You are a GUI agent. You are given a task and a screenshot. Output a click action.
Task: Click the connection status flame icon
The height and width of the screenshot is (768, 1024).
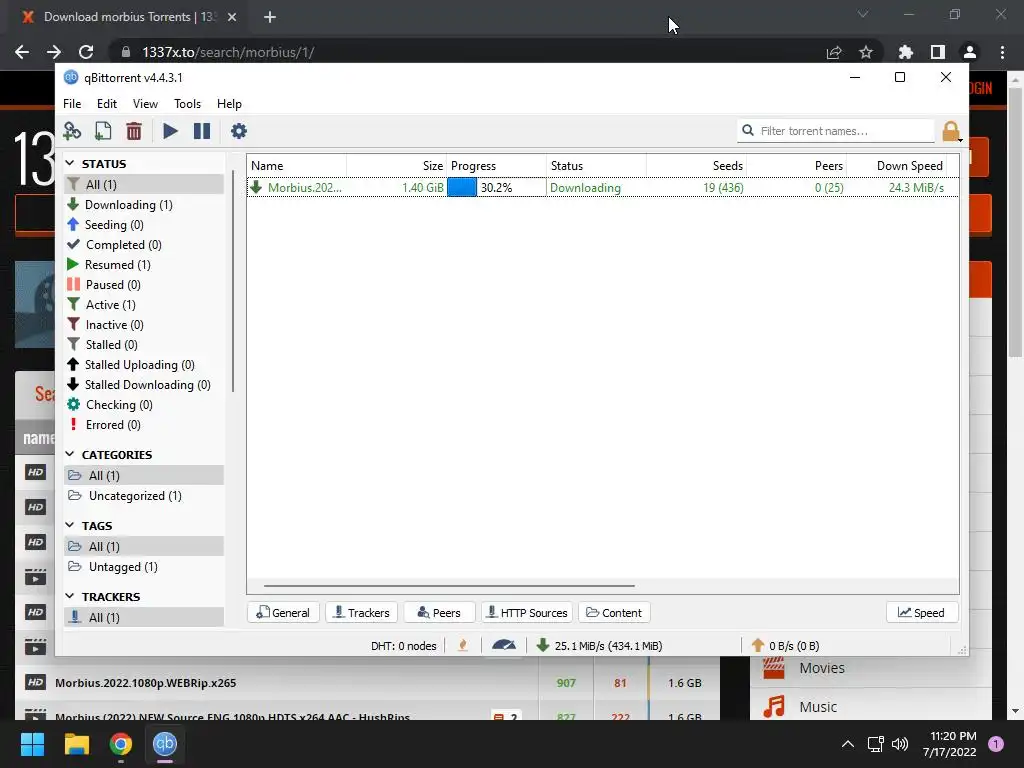coord(463,645)
